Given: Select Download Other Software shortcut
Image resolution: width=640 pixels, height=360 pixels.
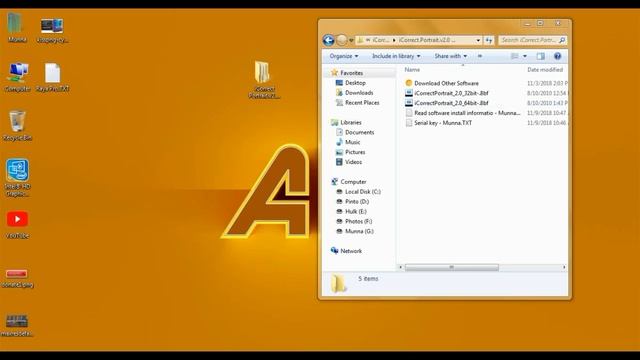Looking at the screenshot, I should coord(446,83).
